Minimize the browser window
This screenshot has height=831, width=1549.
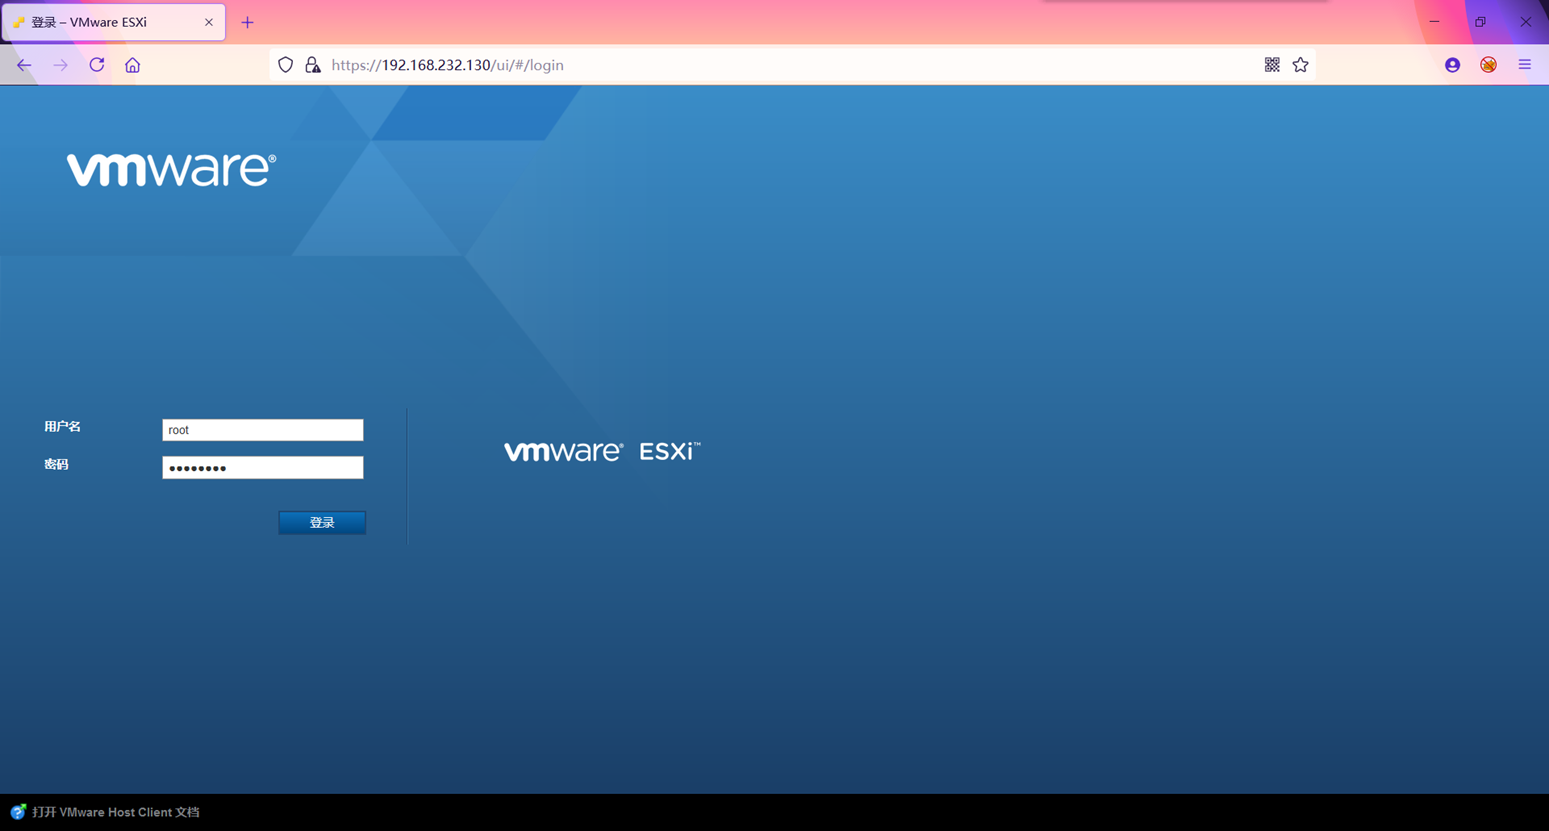click(1434, 21)
